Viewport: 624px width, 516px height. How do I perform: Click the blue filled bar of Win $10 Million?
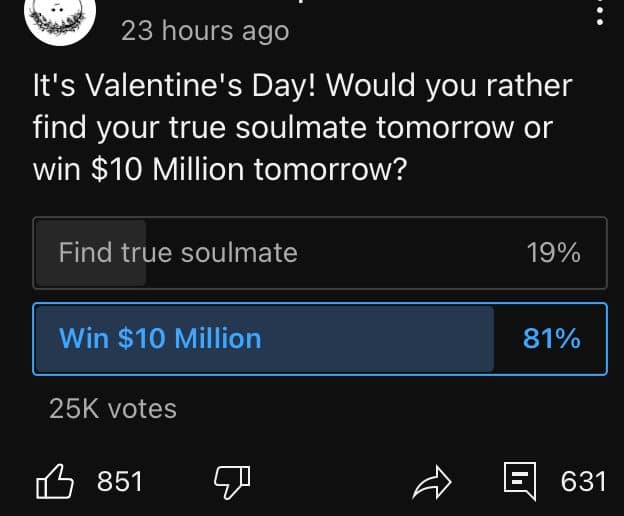tap(400, 338)
